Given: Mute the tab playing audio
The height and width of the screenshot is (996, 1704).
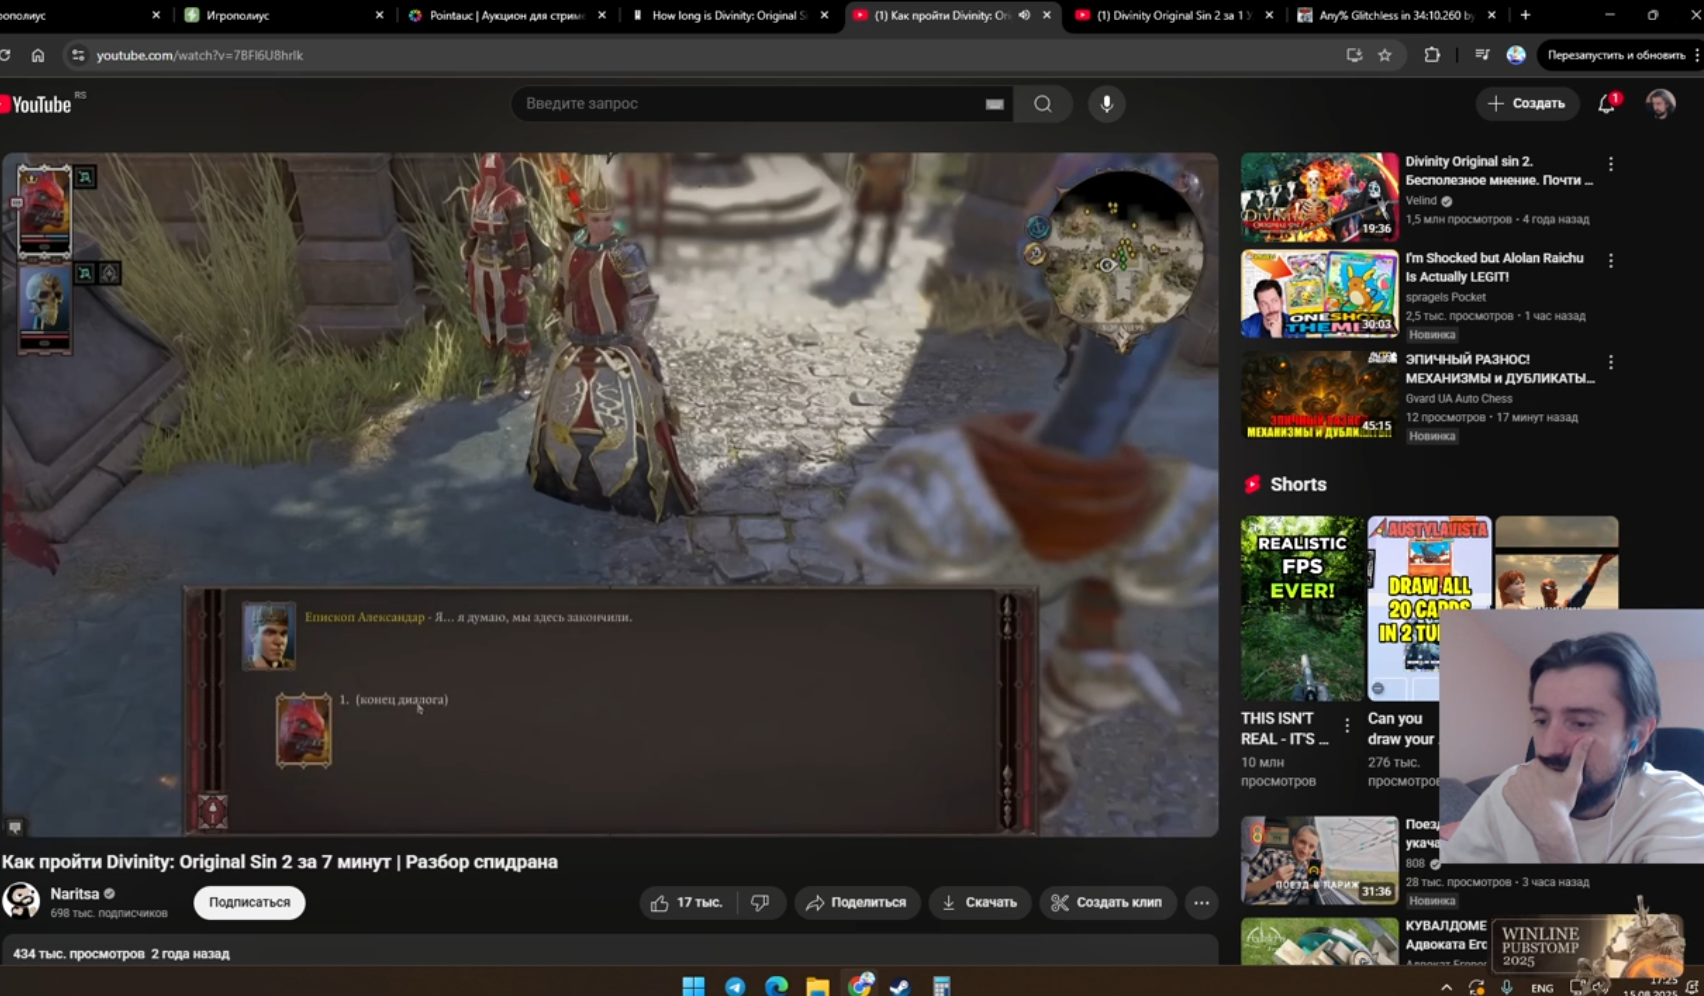Looking at the screenshot, I should pos(1024,15).
